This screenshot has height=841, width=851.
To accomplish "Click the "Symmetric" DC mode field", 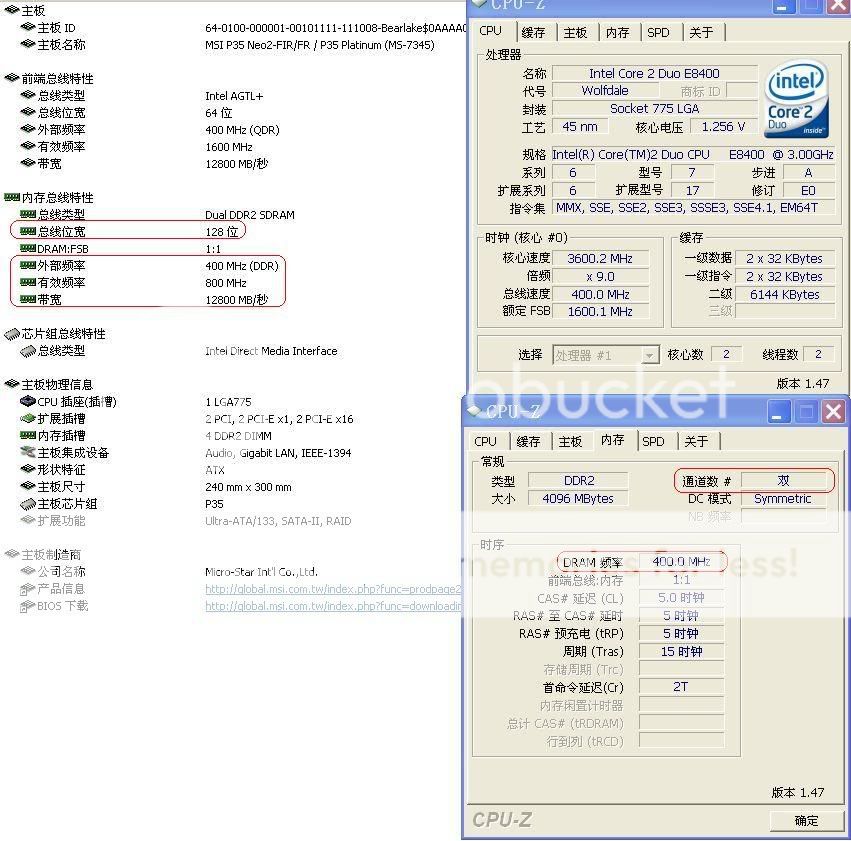I will (783, 499).
